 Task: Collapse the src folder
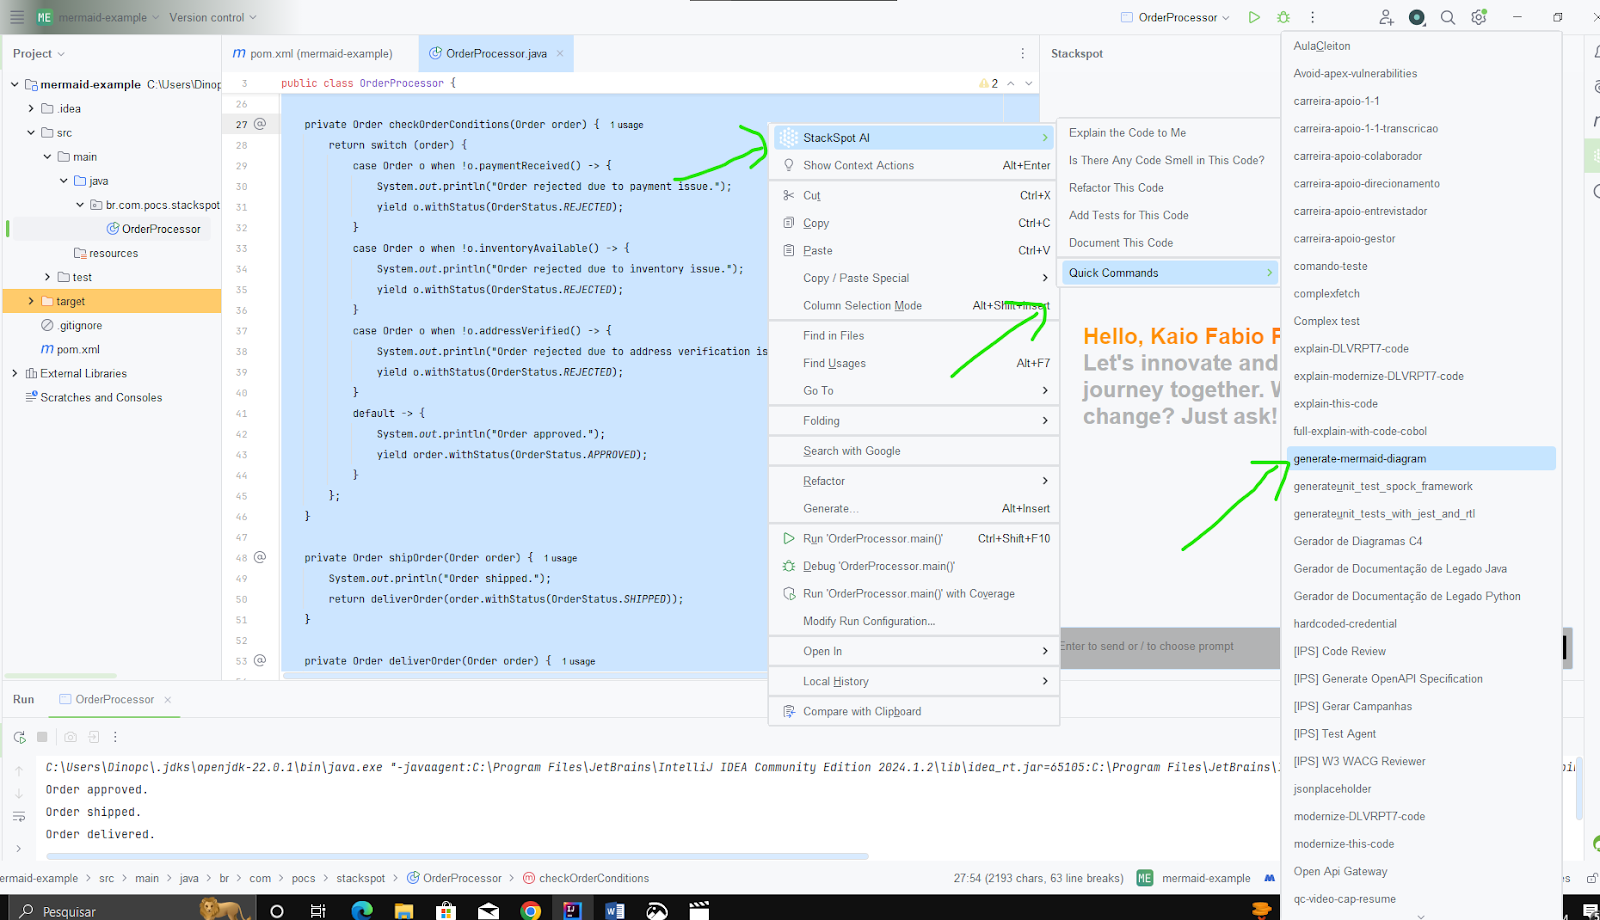point(31,132)
